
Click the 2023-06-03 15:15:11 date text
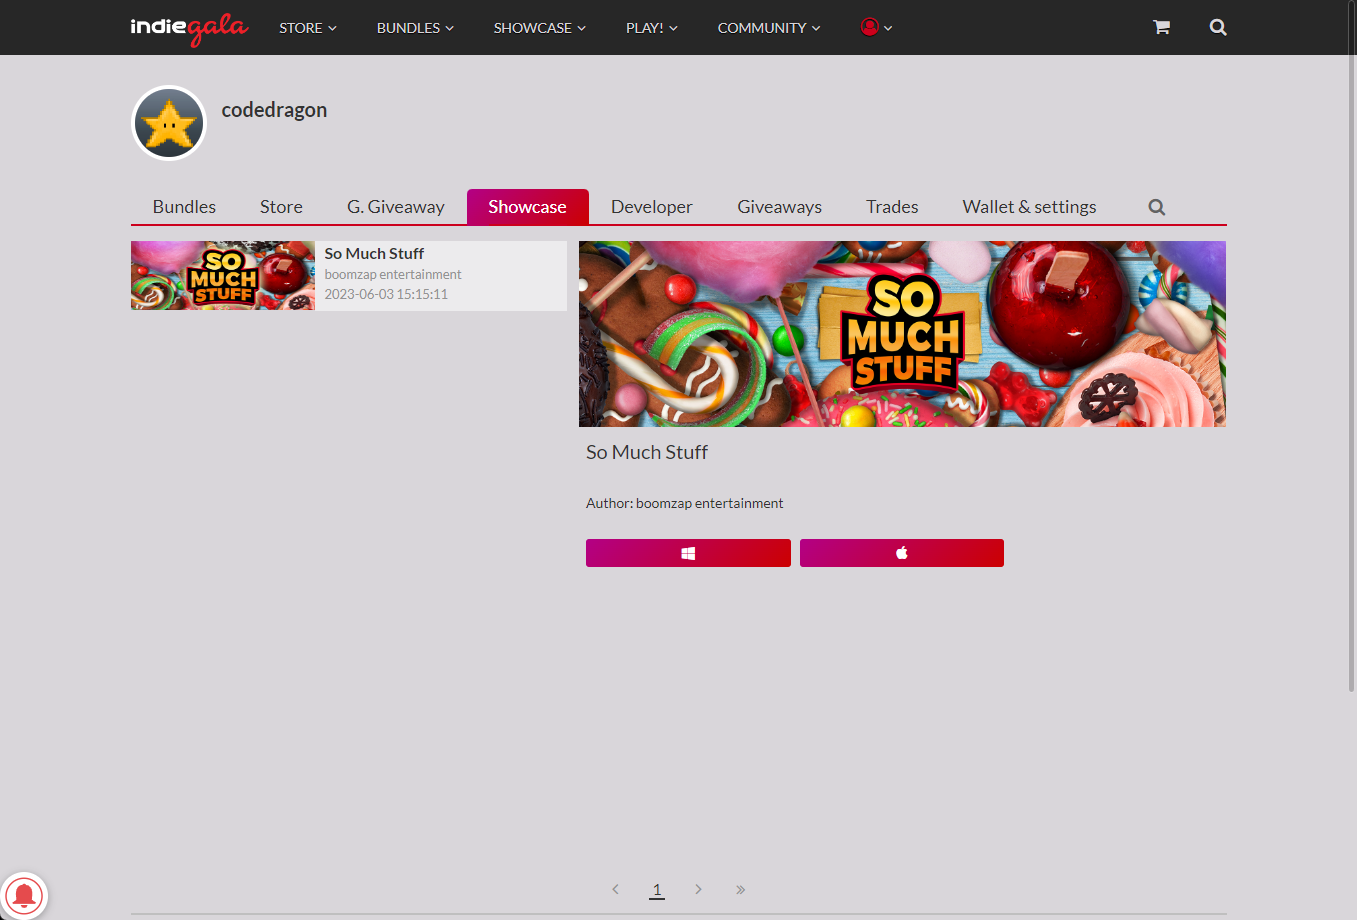click(x=386, y=294)
